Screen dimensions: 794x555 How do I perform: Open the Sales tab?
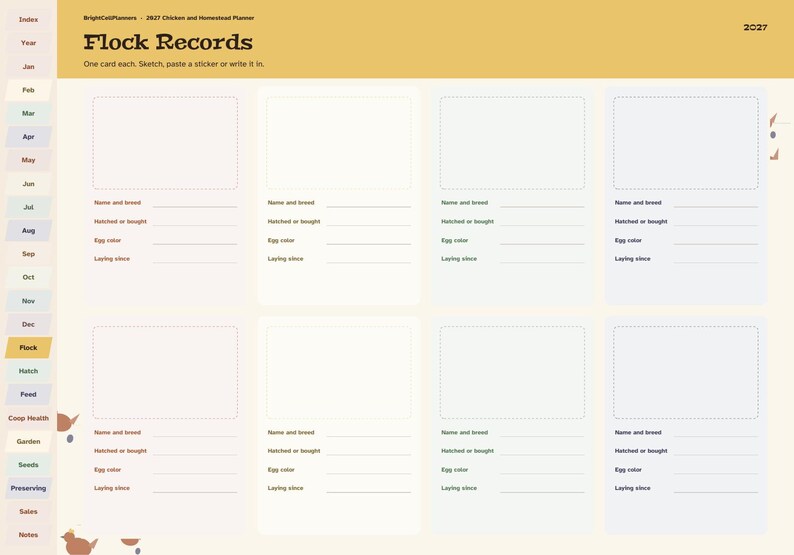[28, 511]
